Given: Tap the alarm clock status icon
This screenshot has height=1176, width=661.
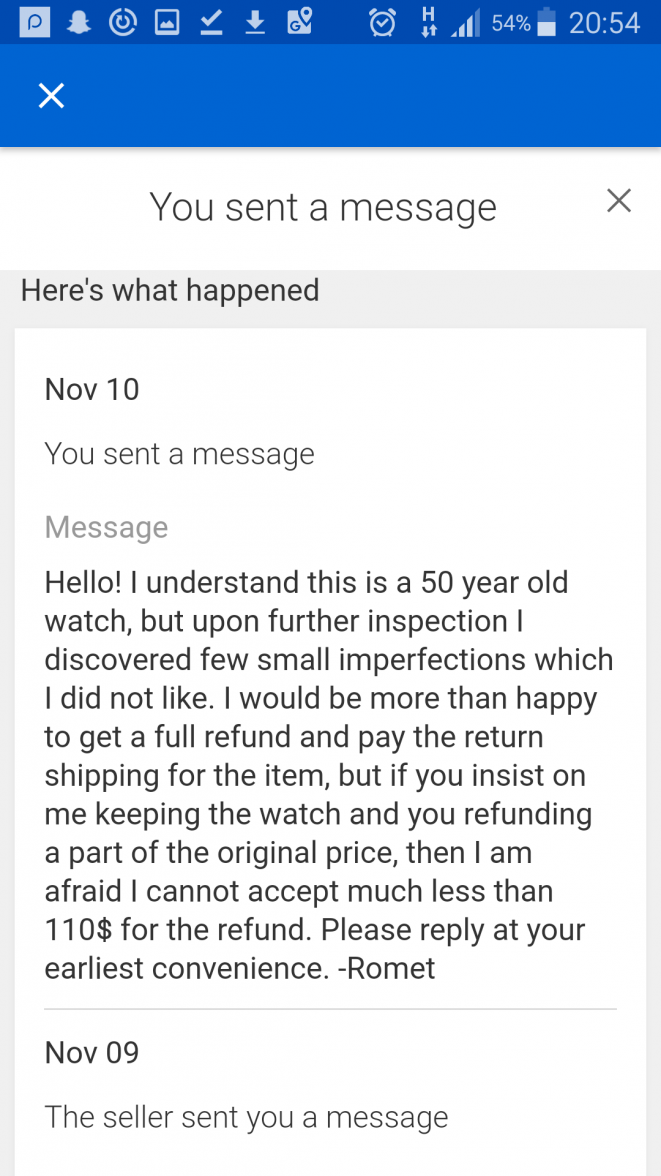Looking at the screenshot, I should click(382, 22).
